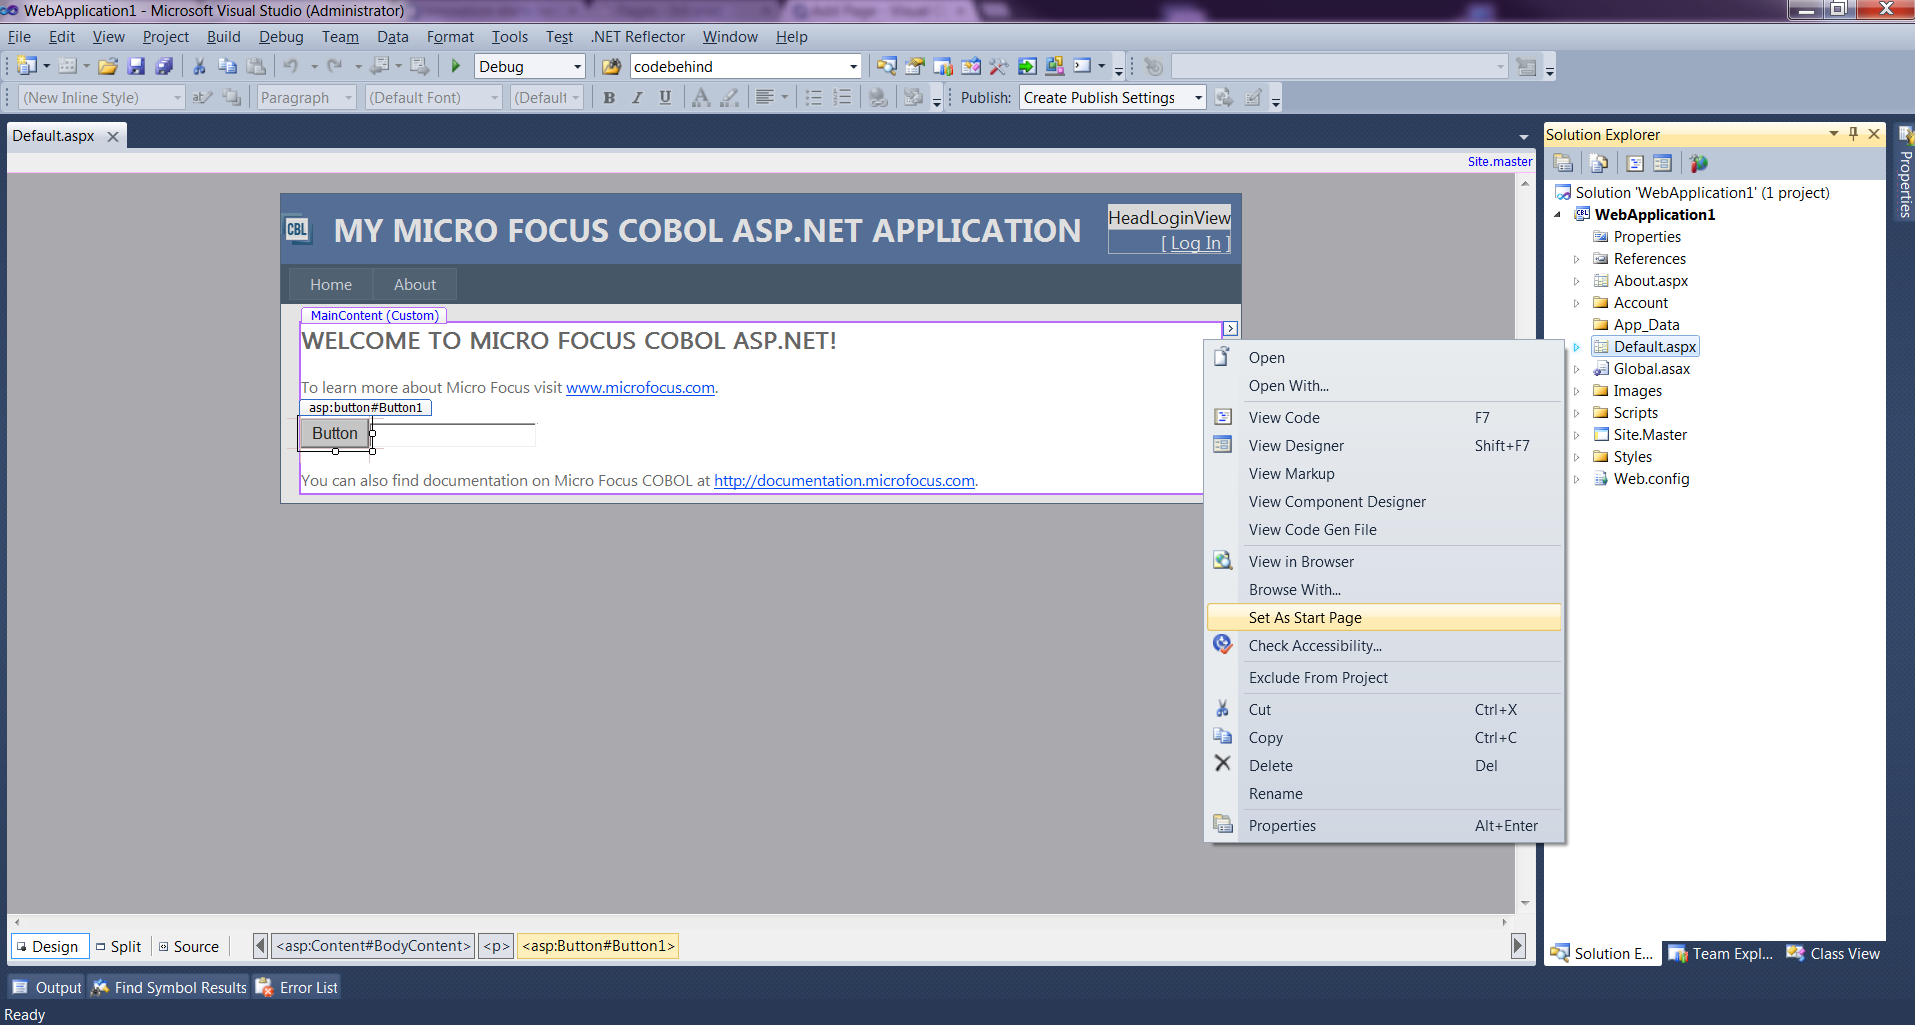Select Web.config in Solution Explorer
1915x1025 pixels.
click(1651, 479)
